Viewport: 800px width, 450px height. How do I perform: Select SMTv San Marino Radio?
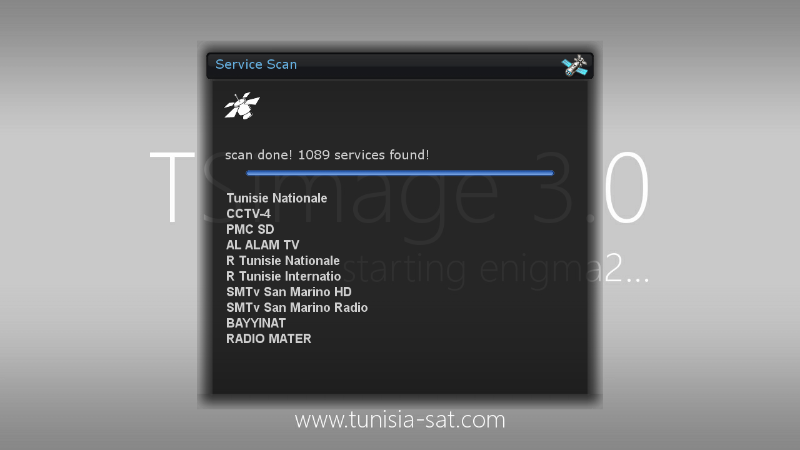297,308
